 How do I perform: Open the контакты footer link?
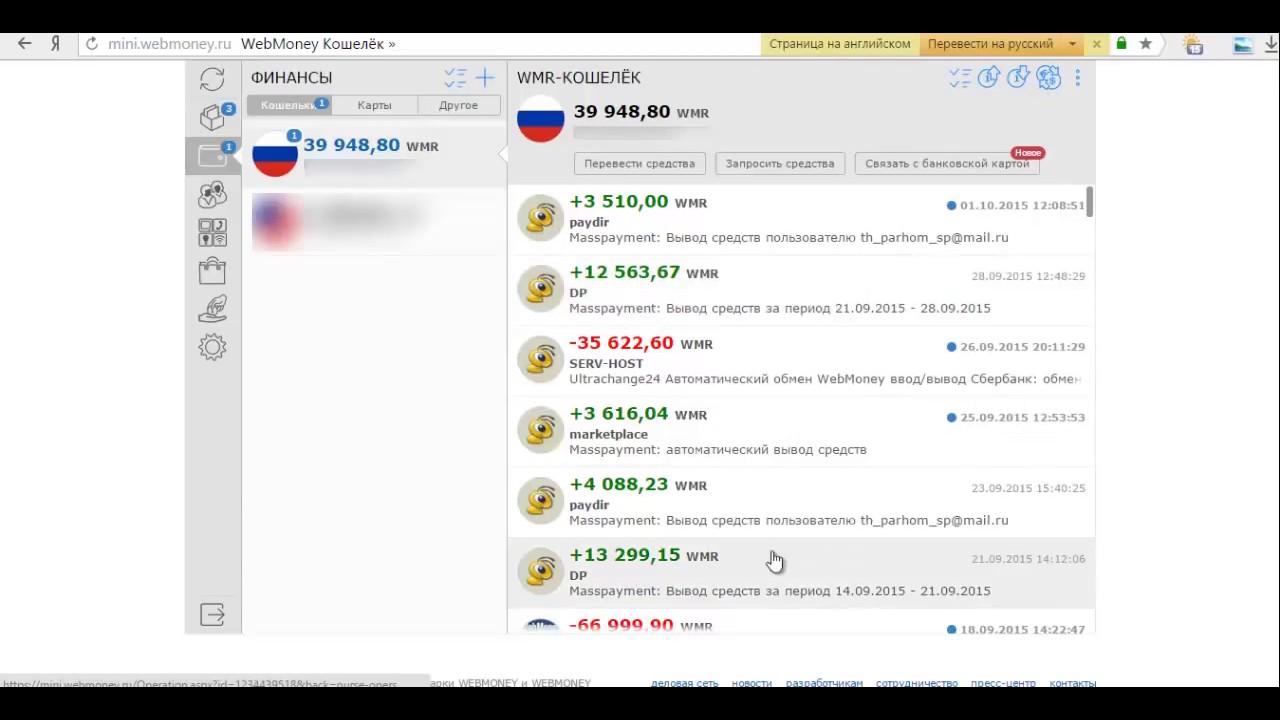(x=1073, y=683)
